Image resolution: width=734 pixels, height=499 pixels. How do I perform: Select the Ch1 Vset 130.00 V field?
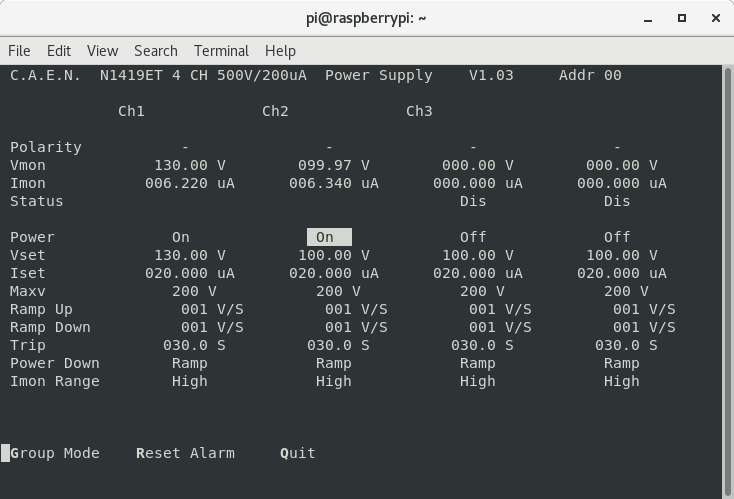click(190, 255)
